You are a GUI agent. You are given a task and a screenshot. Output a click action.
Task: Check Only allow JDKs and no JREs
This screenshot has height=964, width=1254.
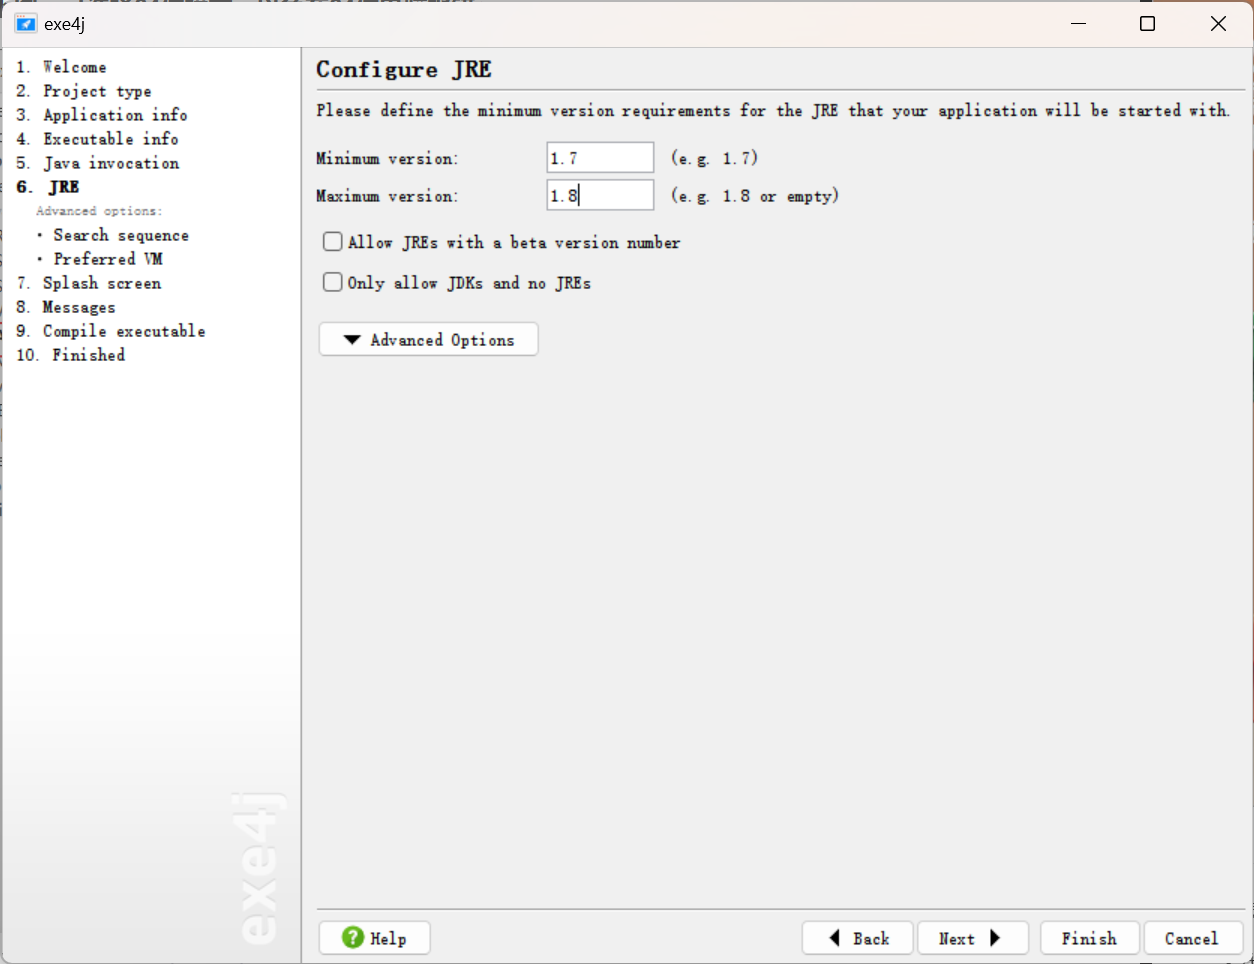[x=333, y=283]
